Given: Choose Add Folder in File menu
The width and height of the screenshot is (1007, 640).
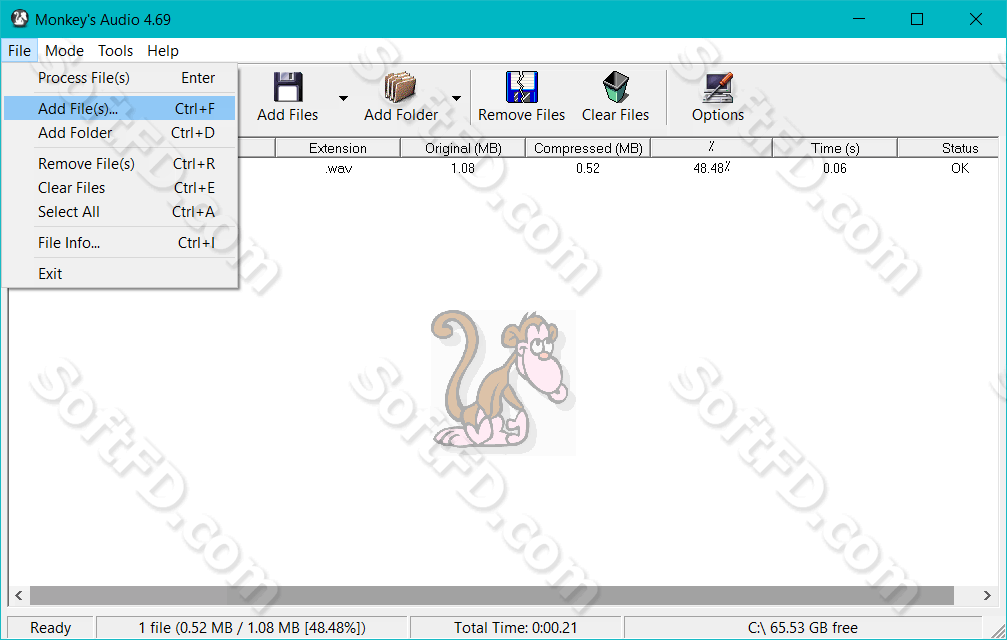Looking at the screenshot, I should coord(120,133).
